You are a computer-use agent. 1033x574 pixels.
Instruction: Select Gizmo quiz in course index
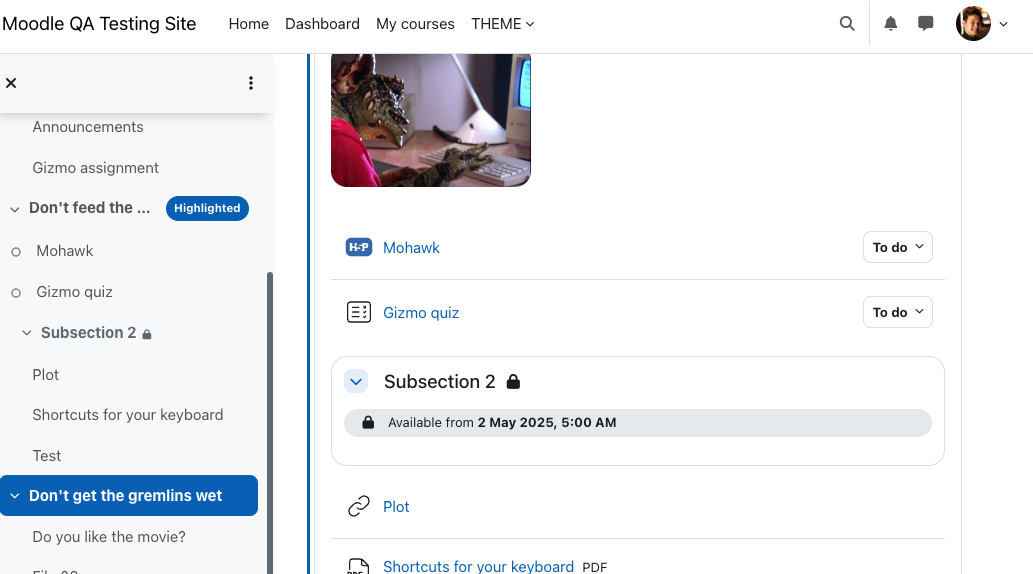(74, 292)
